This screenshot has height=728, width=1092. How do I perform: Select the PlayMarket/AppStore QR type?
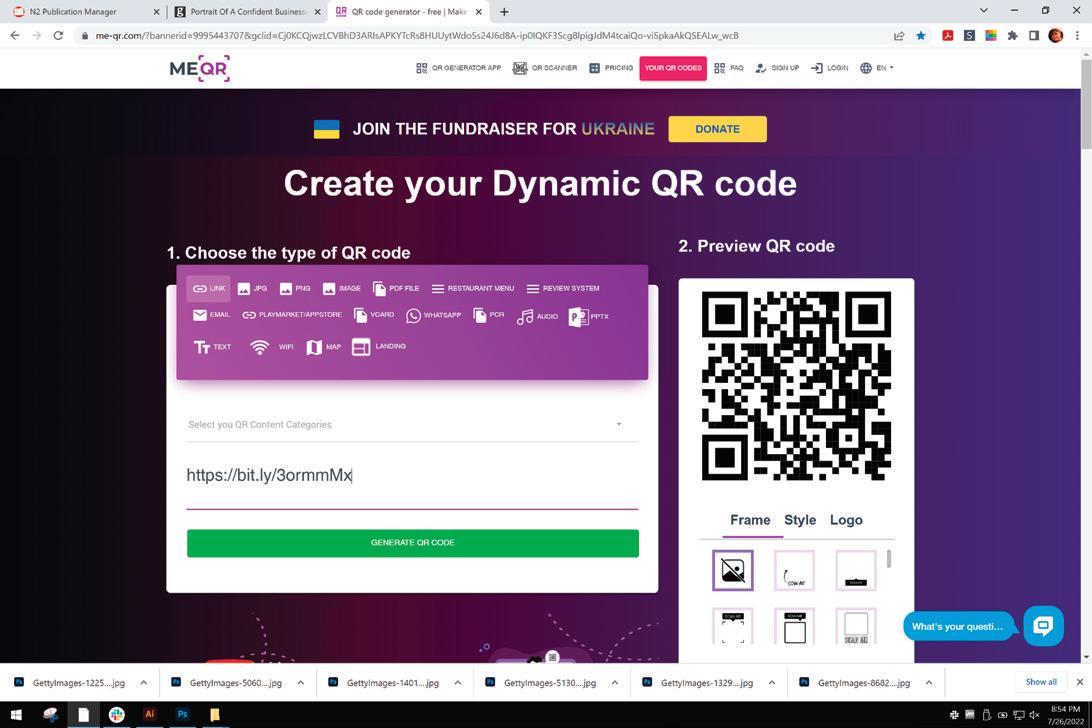[292, 315]
